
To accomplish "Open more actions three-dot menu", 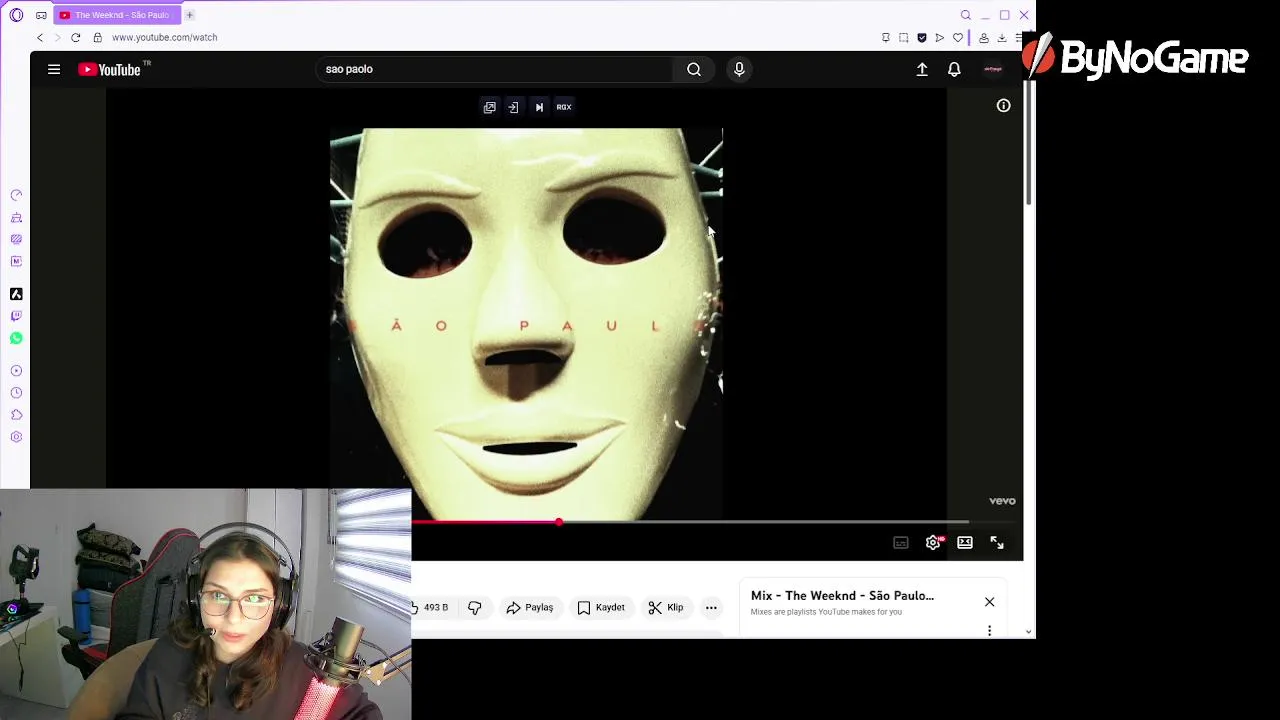I will point(711,607).
